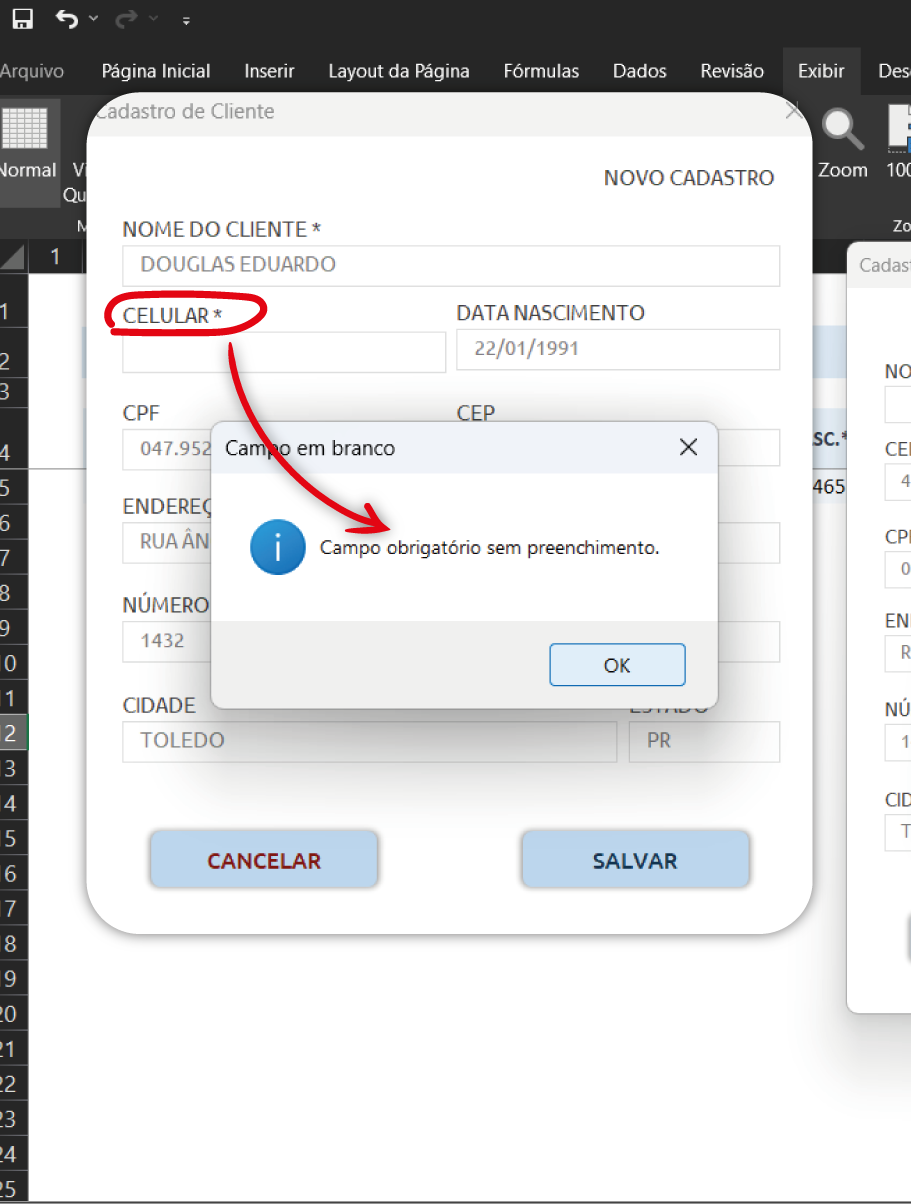Click the CANCELAR button
This screenshot has width=911, height=1204.
click(264, 860)
